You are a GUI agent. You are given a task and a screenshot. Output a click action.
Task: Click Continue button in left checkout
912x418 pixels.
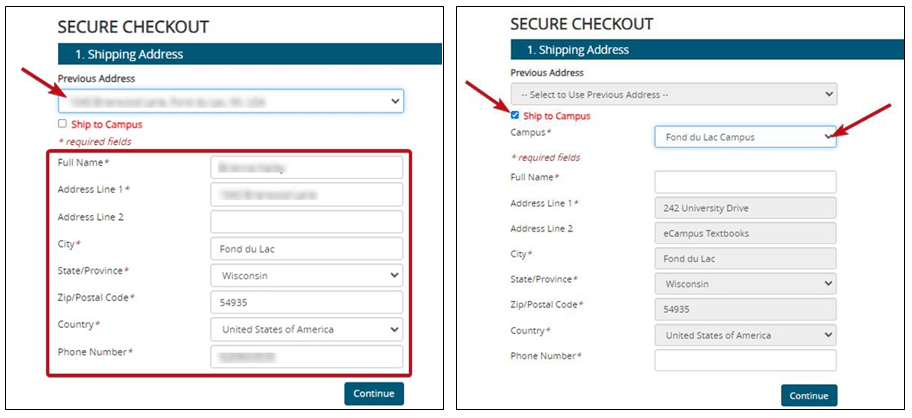click(374, 393)
